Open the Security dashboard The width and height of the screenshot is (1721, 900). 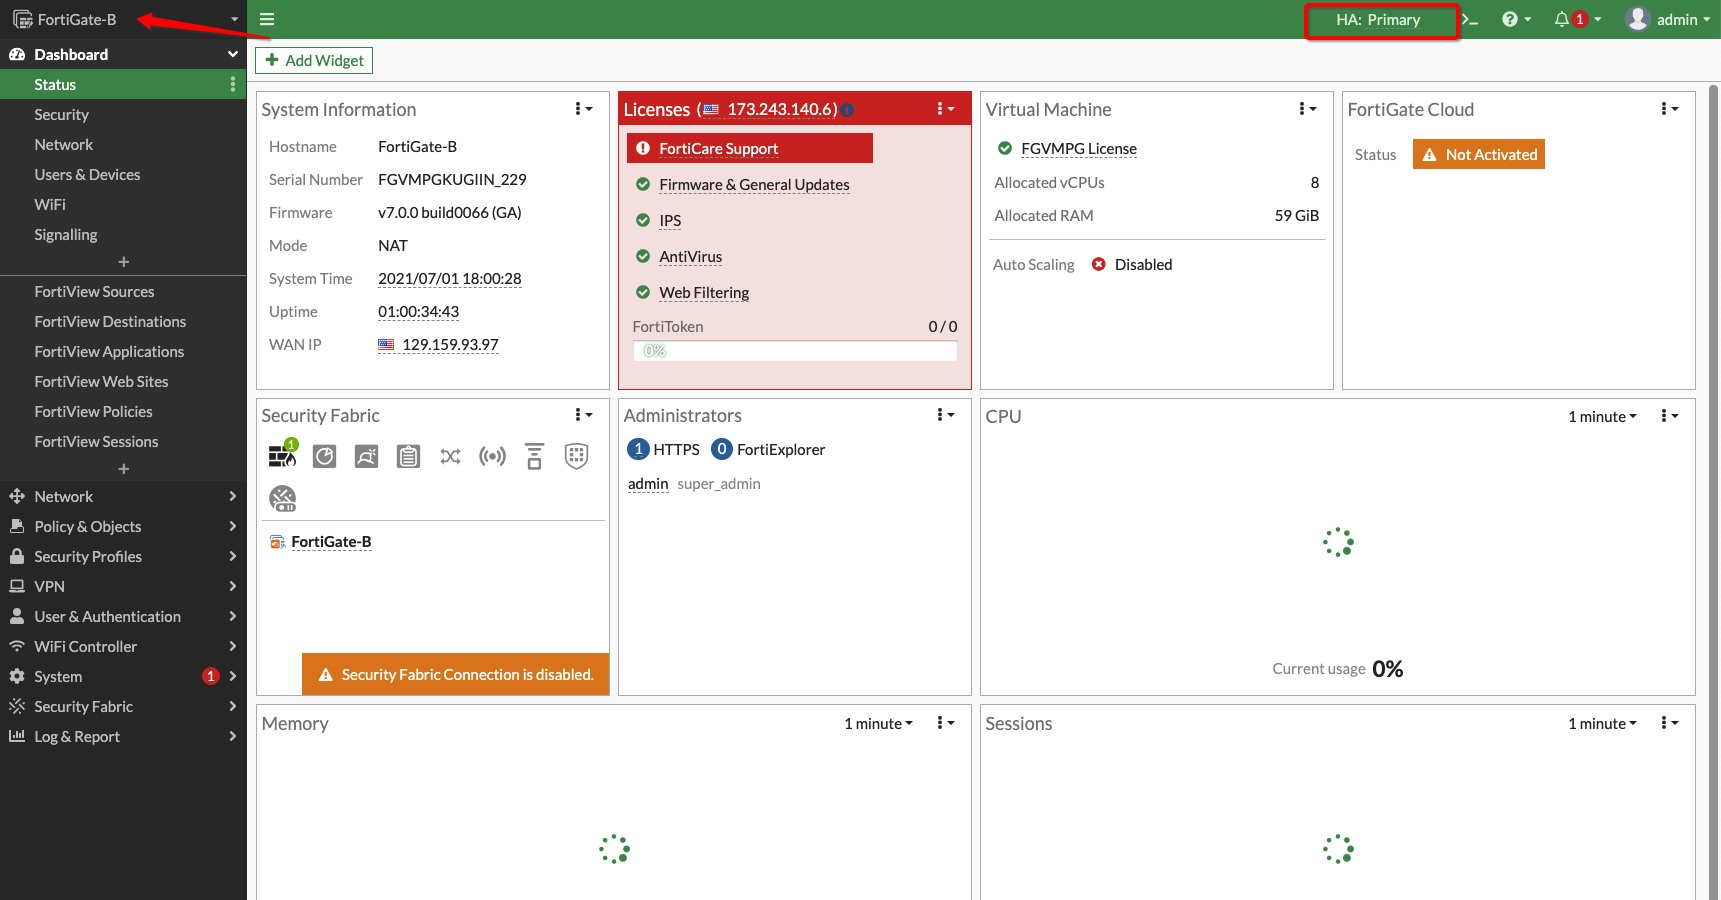pos(123,115)
